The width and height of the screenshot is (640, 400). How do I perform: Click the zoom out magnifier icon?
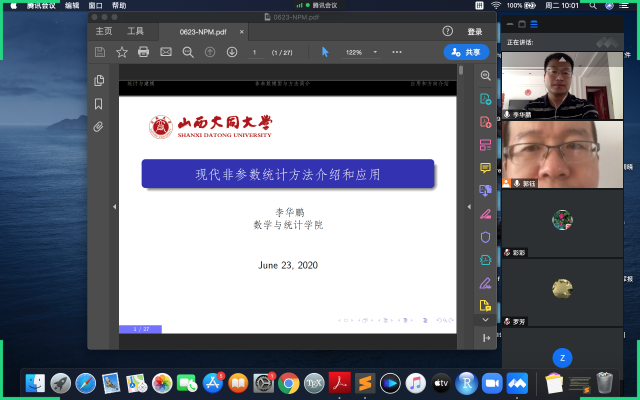[187, 52]
